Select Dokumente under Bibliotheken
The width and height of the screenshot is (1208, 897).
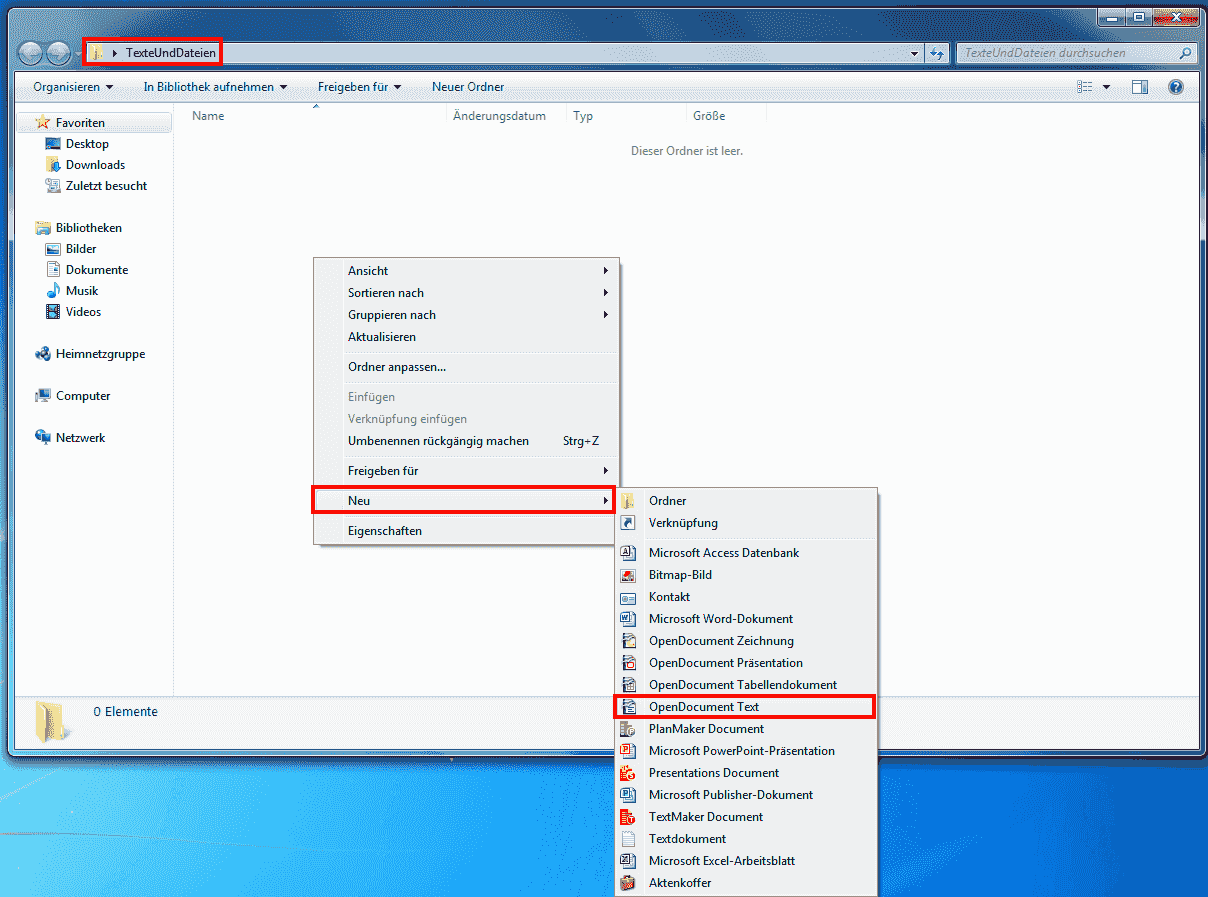point(97,270)
